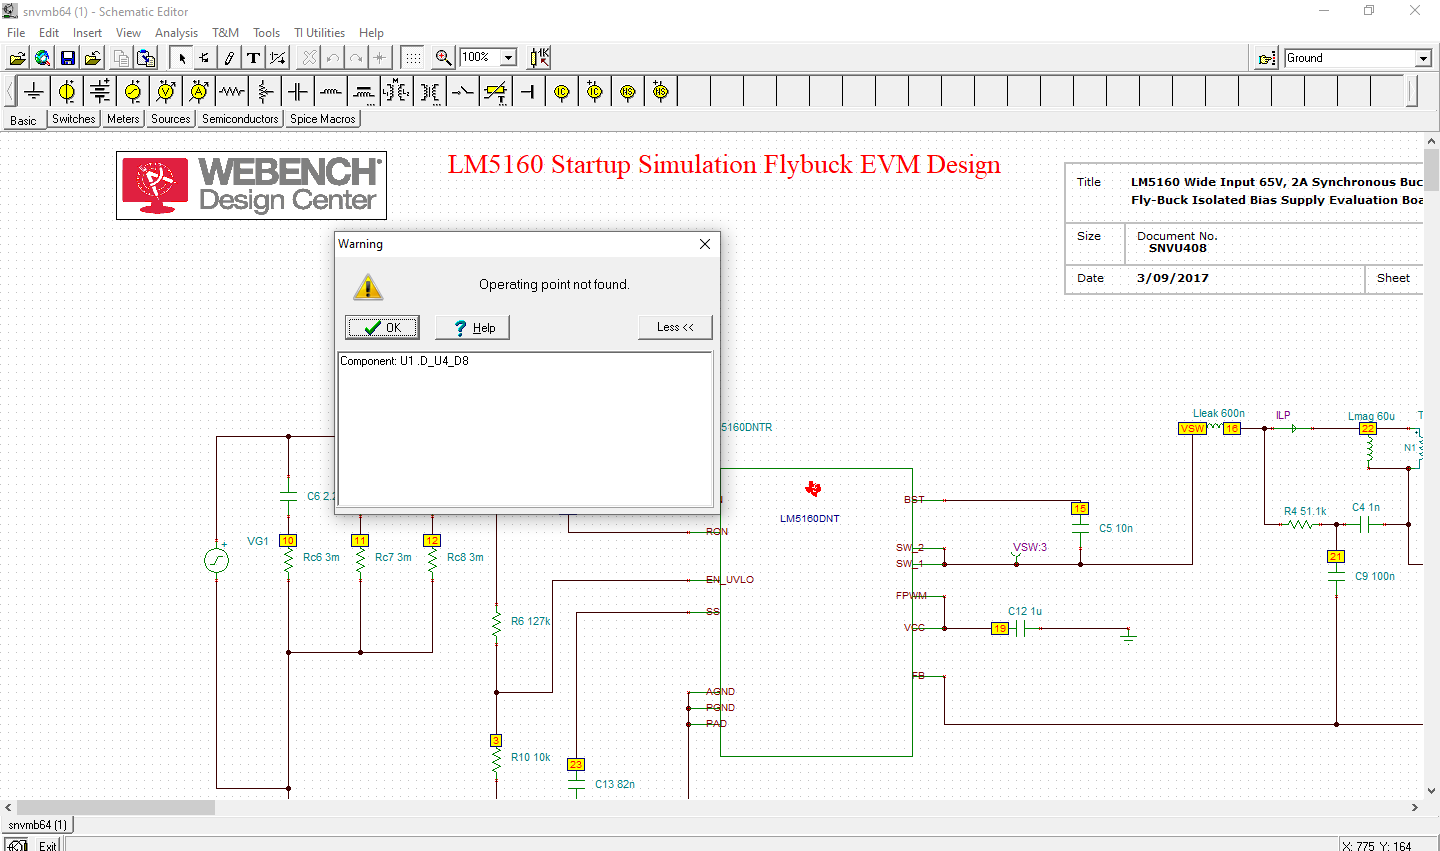
Task: Pick the voltmeter (V) component icon
Action: click(166, 92)
